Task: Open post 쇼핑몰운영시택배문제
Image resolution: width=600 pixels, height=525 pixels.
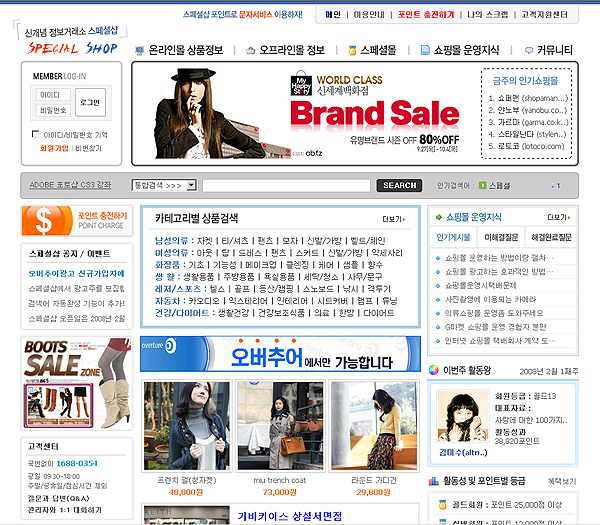Action: pyautogui.click(x=481, y=286)
